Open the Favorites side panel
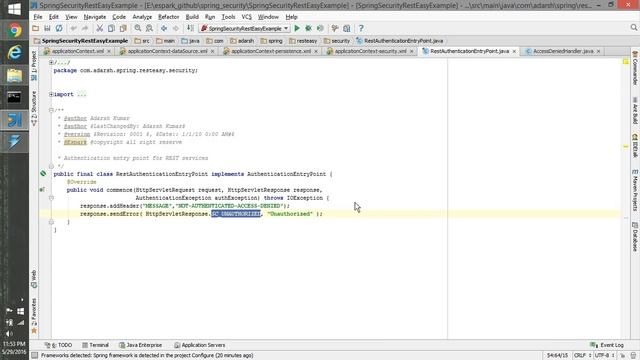The width and height of the screenshot is (640, 360). [x=34, y=316]
